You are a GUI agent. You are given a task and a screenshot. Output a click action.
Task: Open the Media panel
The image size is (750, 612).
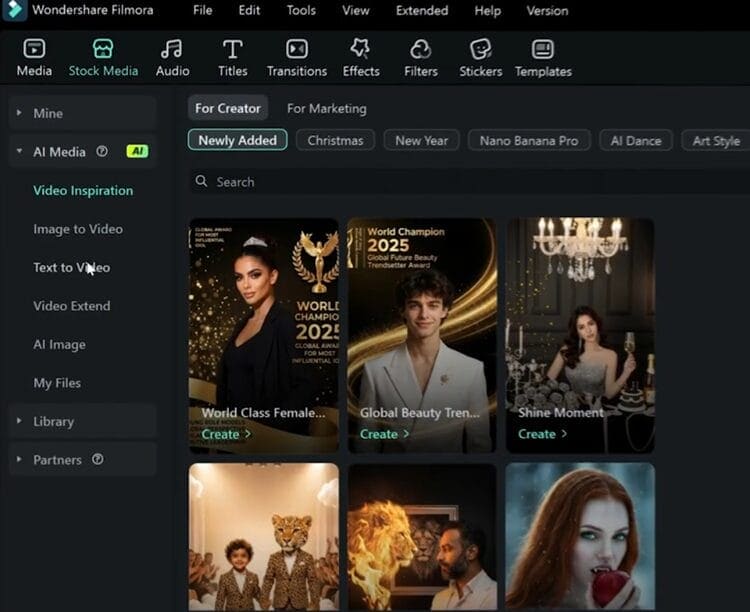[34, 58]
